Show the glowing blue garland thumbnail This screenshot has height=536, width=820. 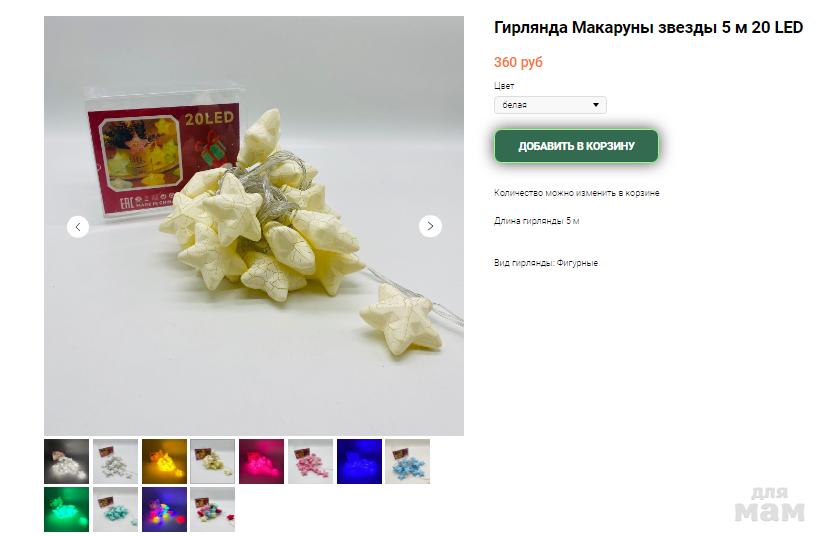(359, 461)
